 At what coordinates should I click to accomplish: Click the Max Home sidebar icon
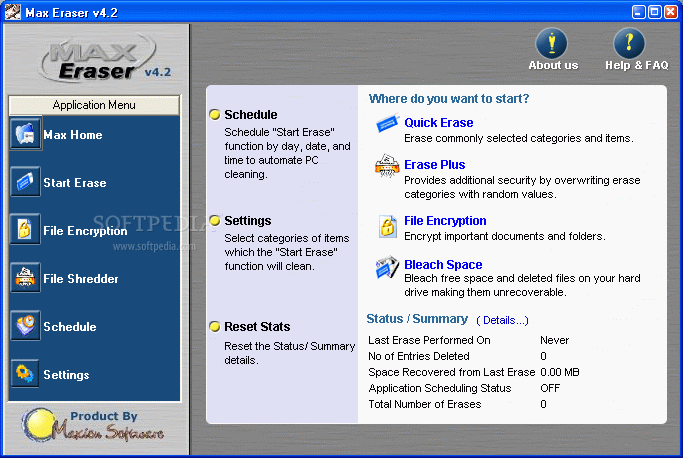coord(25,134)
